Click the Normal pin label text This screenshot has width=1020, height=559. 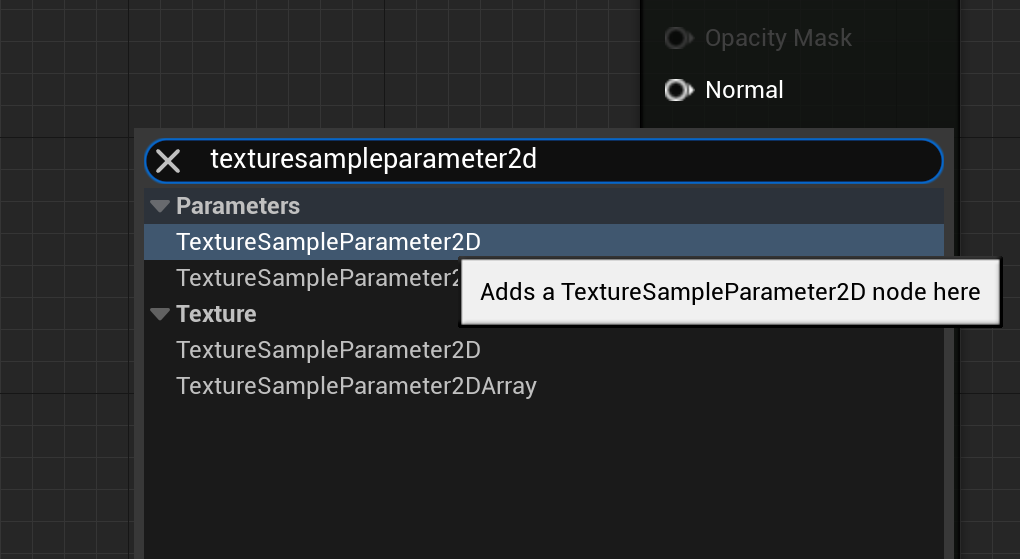click(x=744, y=90)
